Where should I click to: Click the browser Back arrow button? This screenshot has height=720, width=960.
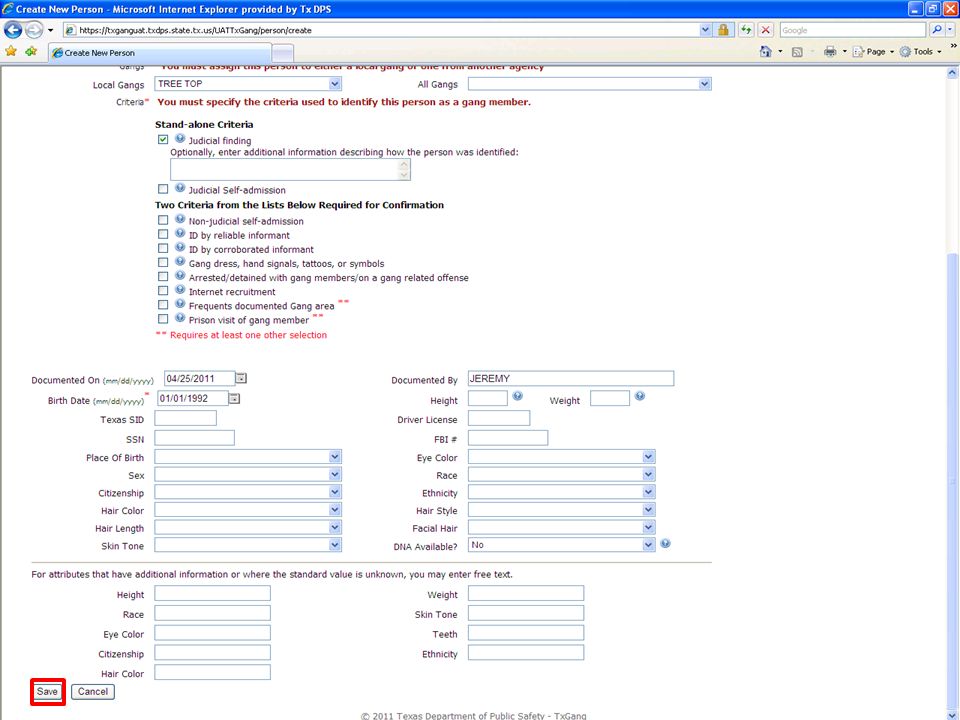pos(13,29)
